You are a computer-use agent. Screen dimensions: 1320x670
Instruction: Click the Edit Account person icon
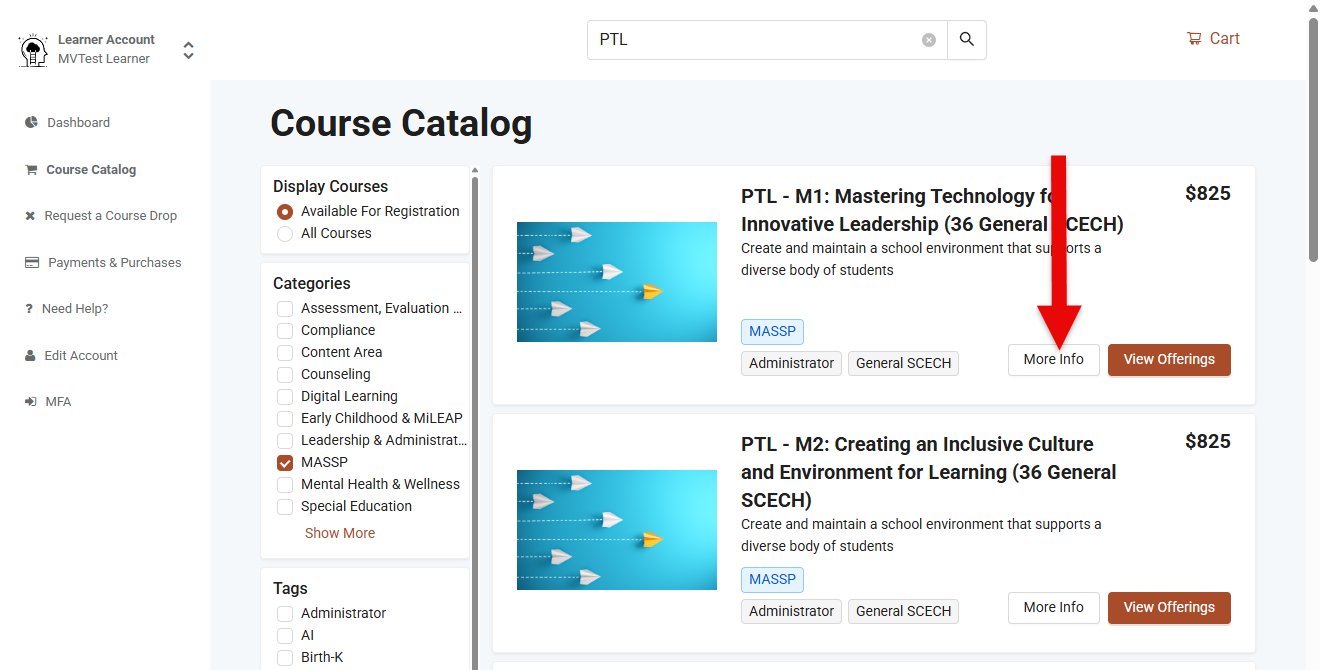30,356
